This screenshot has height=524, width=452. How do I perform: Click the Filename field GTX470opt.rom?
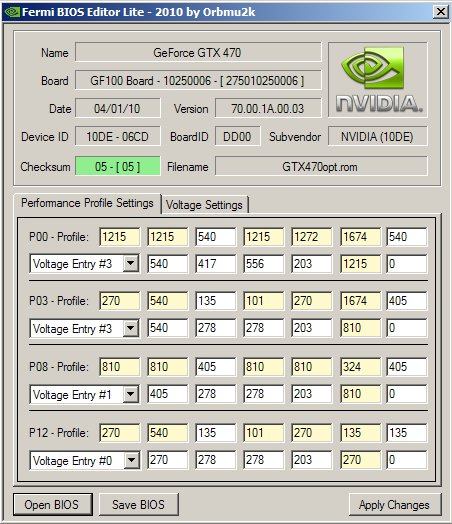(x=321, y=166)
